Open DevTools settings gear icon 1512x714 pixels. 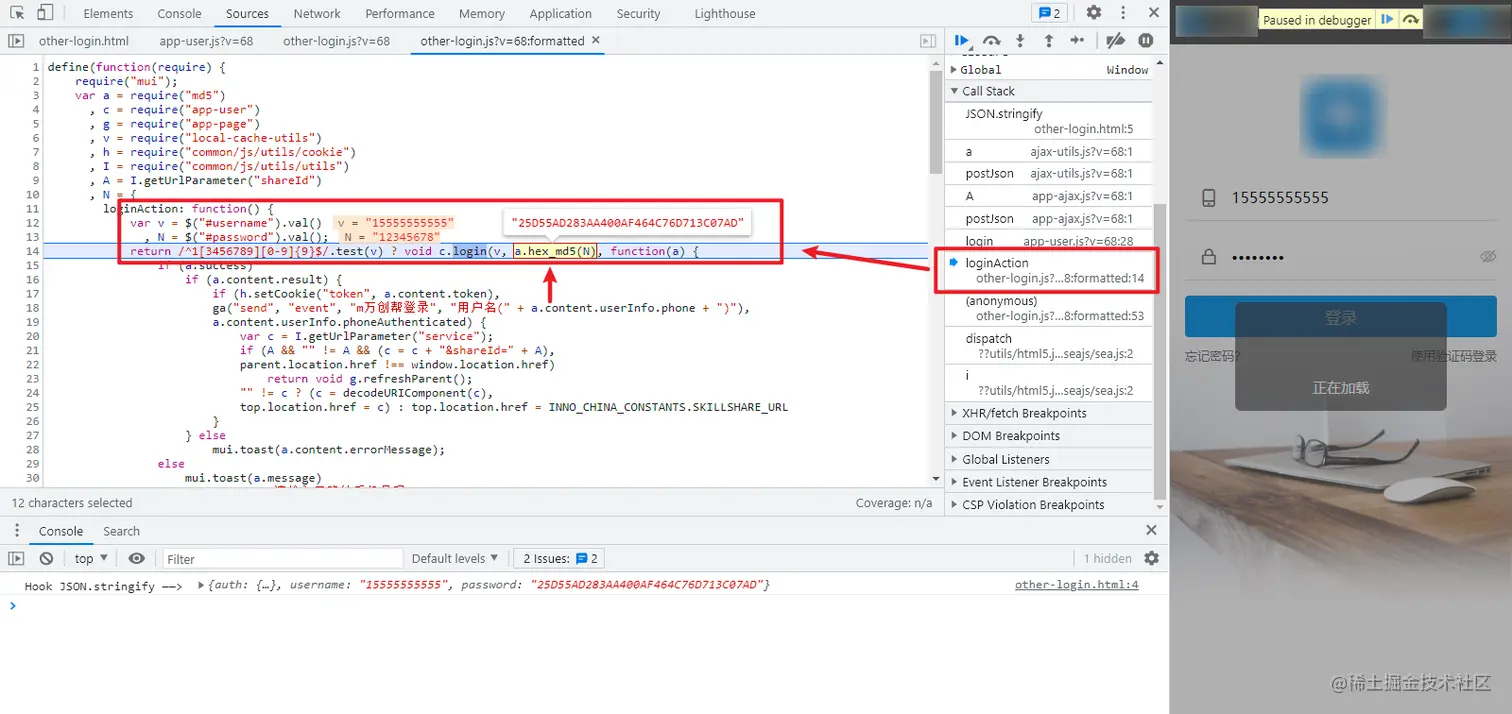coord(1094,13)
